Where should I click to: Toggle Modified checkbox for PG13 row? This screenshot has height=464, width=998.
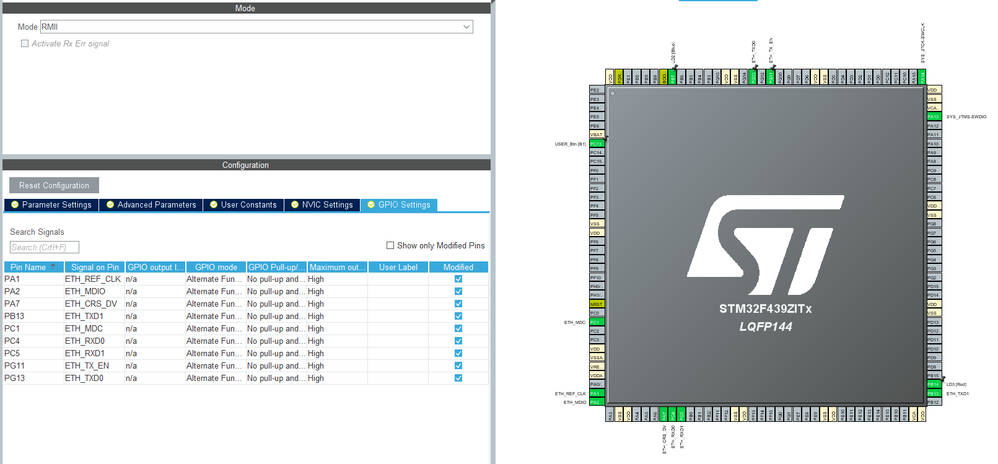pos(458,378)
